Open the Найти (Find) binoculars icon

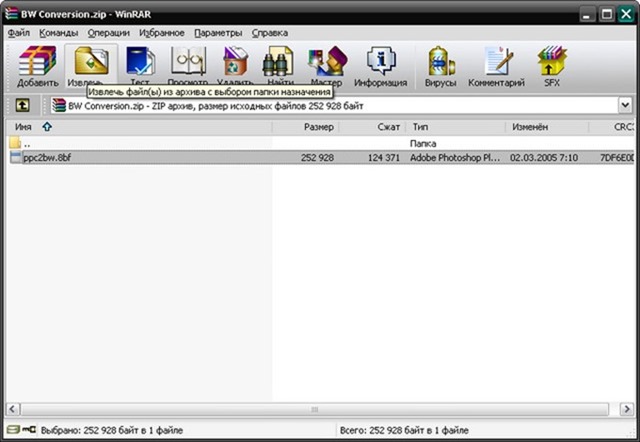point(278,61)
